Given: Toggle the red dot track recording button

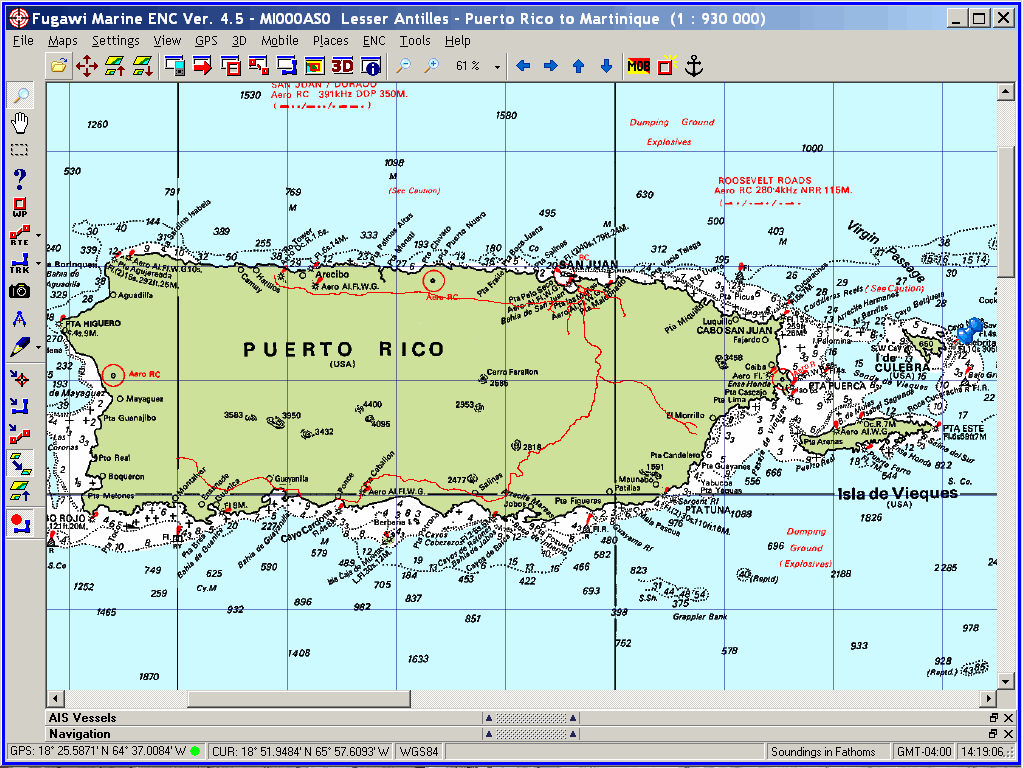Looking at the screenshot, I should click(20, 524).
